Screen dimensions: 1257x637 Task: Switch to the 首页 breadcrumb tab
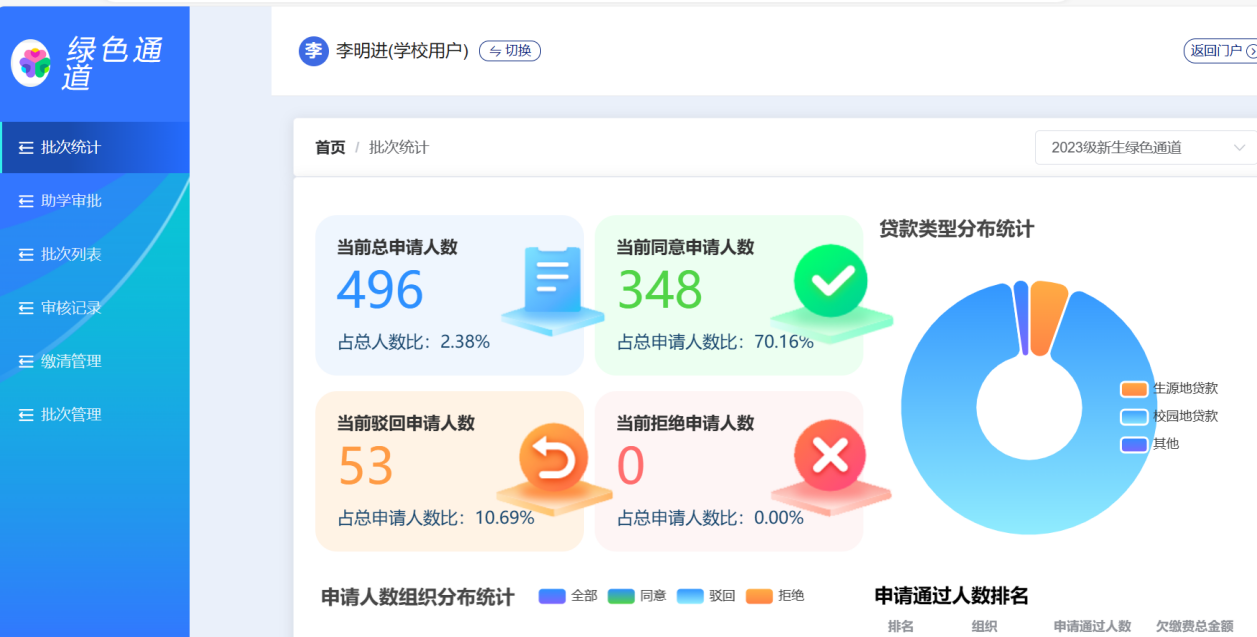pyautogui.click(x=329, y=147)
